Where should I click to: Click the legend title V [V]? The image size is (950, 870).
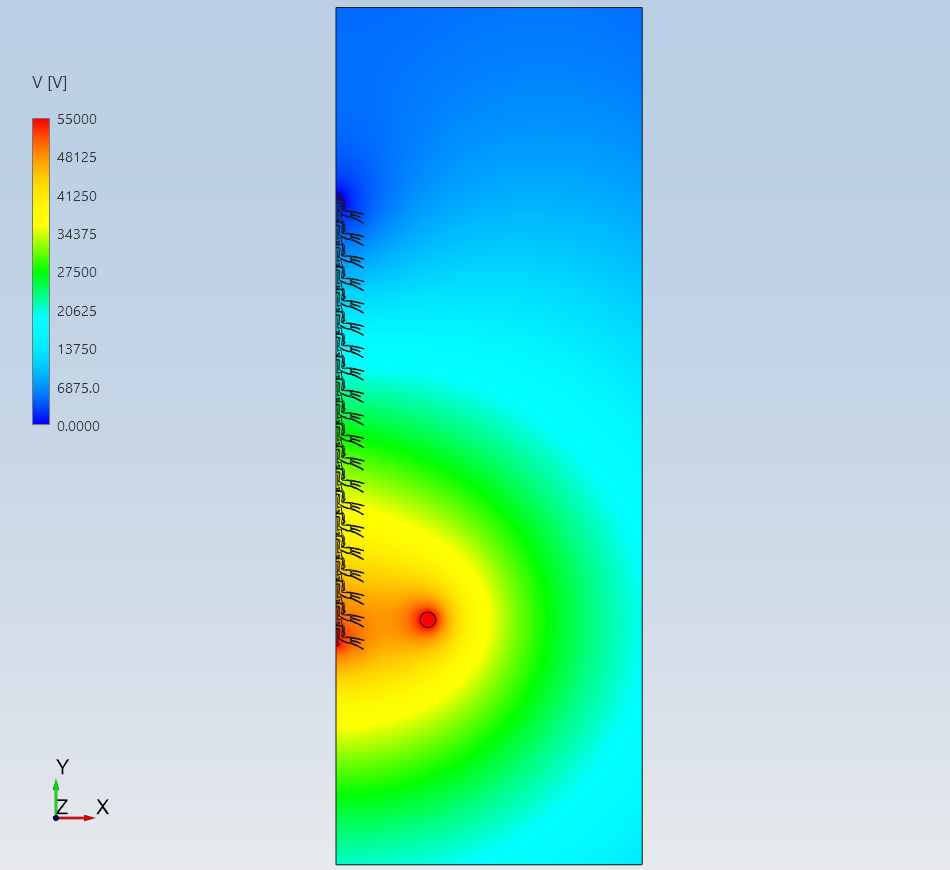(x=50, y=82)
